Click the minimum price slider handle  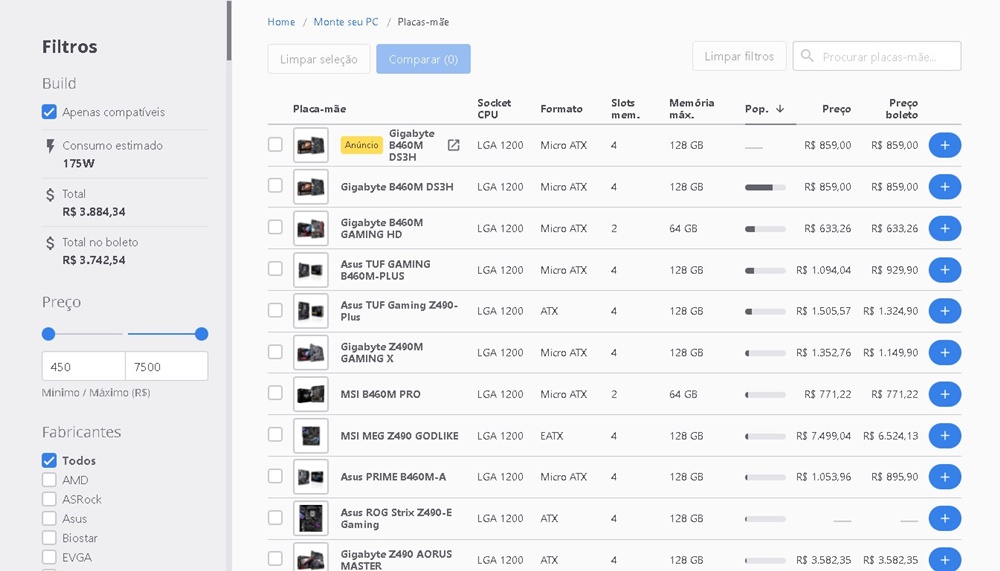(x=48, y=334)
